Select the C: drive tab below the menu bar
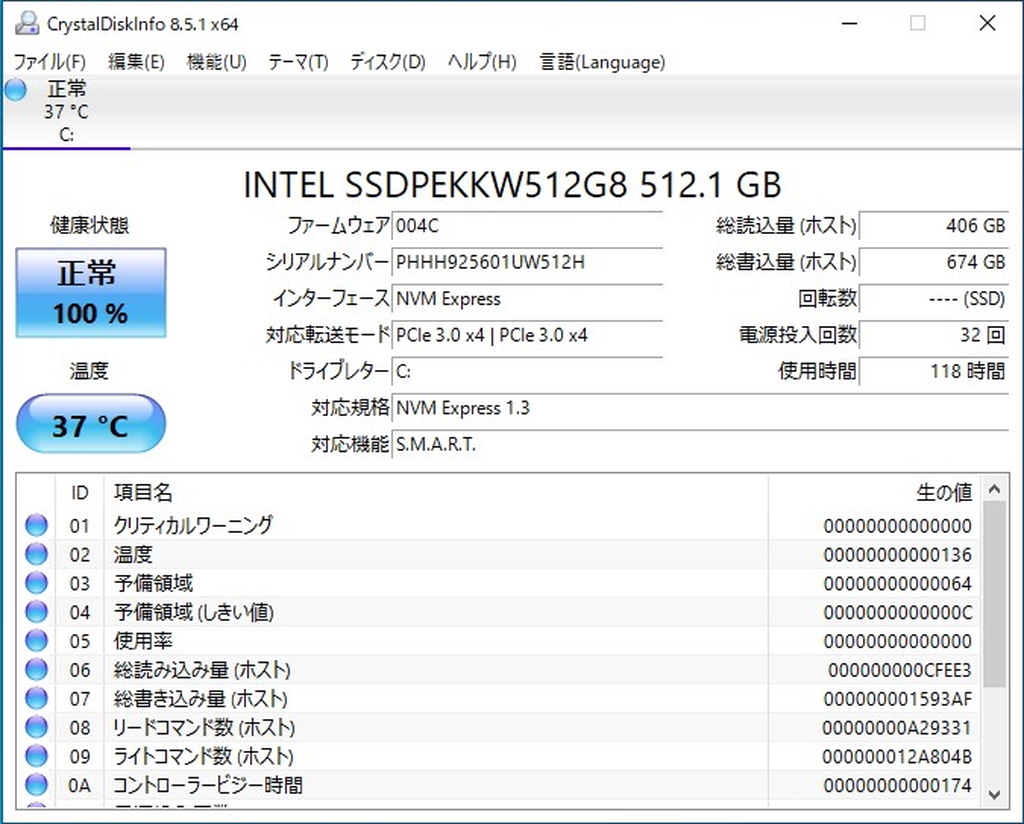The image size is (1024, 824). tap(65, 110)
